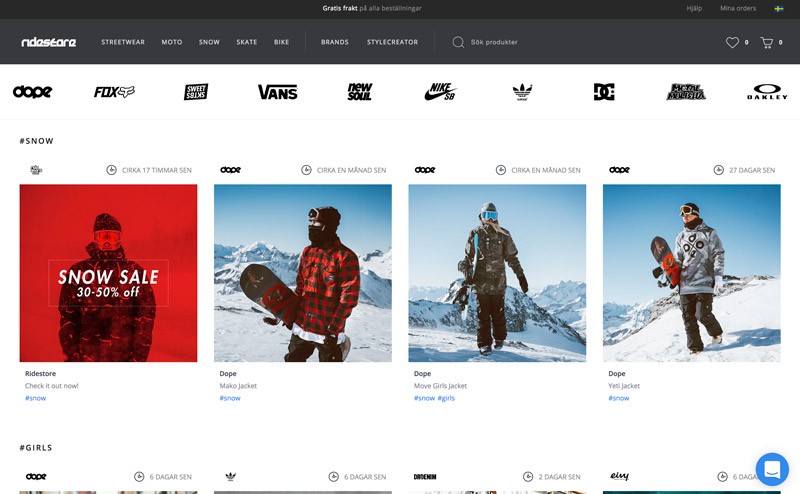
Task: Open the Mako Jacket title link
Action: (238, 386)
